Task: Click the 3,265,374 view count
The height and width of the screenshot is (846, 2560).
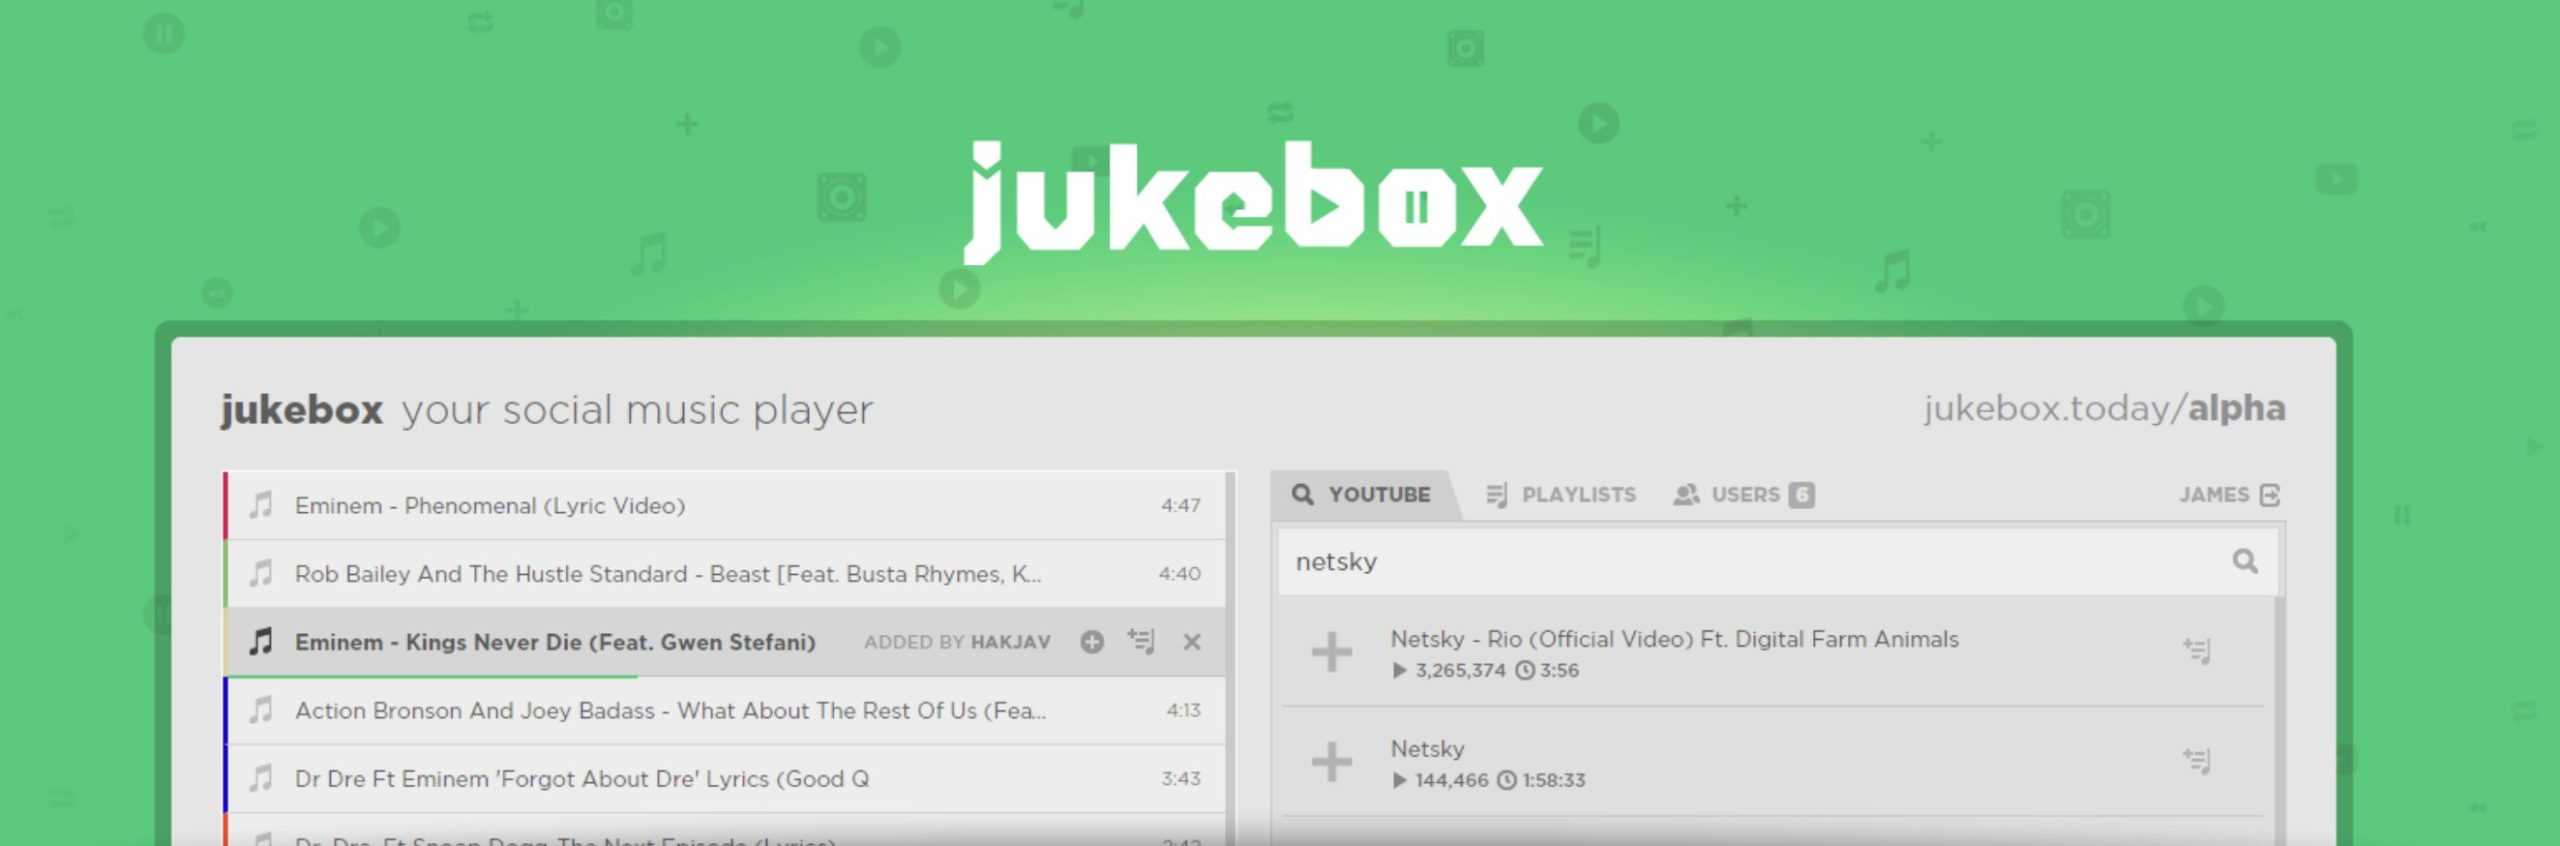Action: tap(1460, 670)
